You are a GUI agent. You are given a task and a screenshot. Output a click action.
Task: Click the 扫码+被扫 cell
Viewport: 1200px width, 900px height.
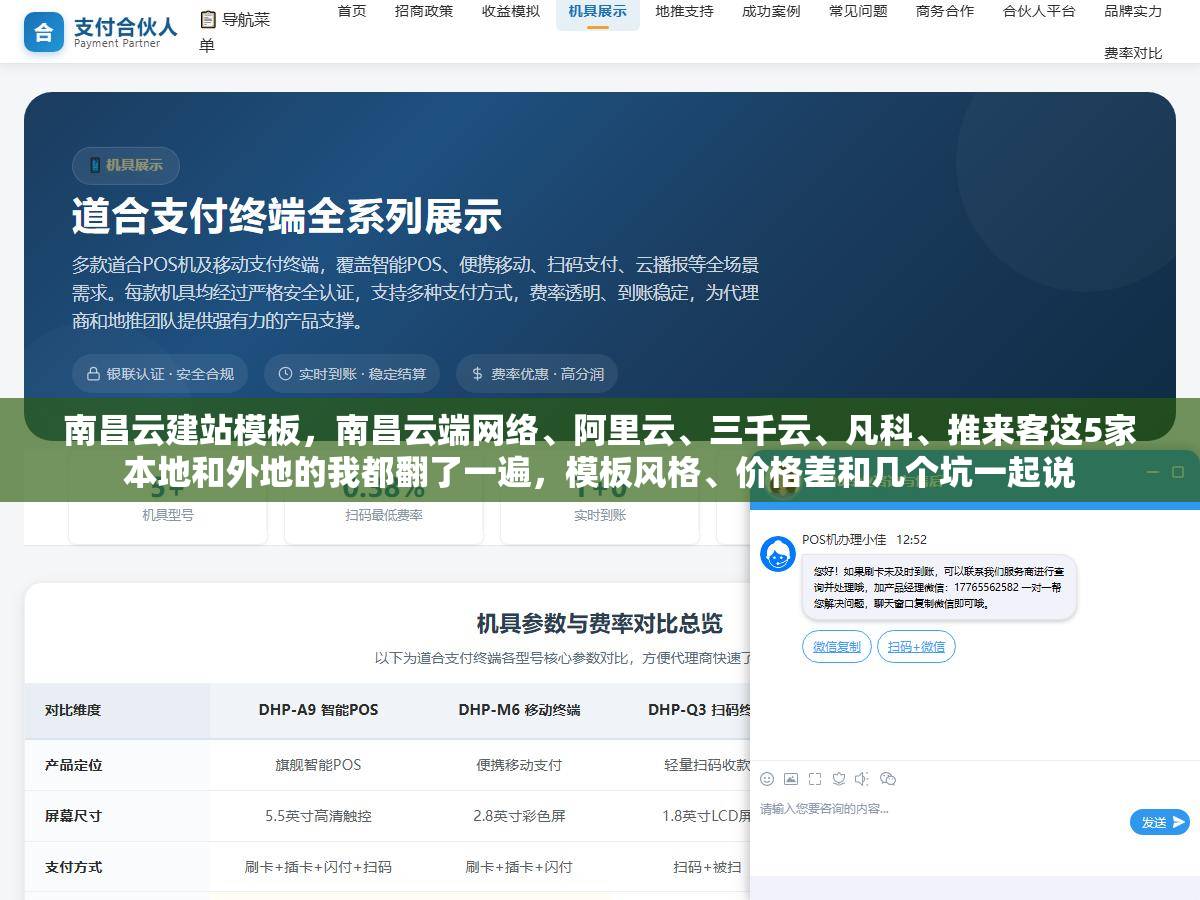[x=707, y=867]
